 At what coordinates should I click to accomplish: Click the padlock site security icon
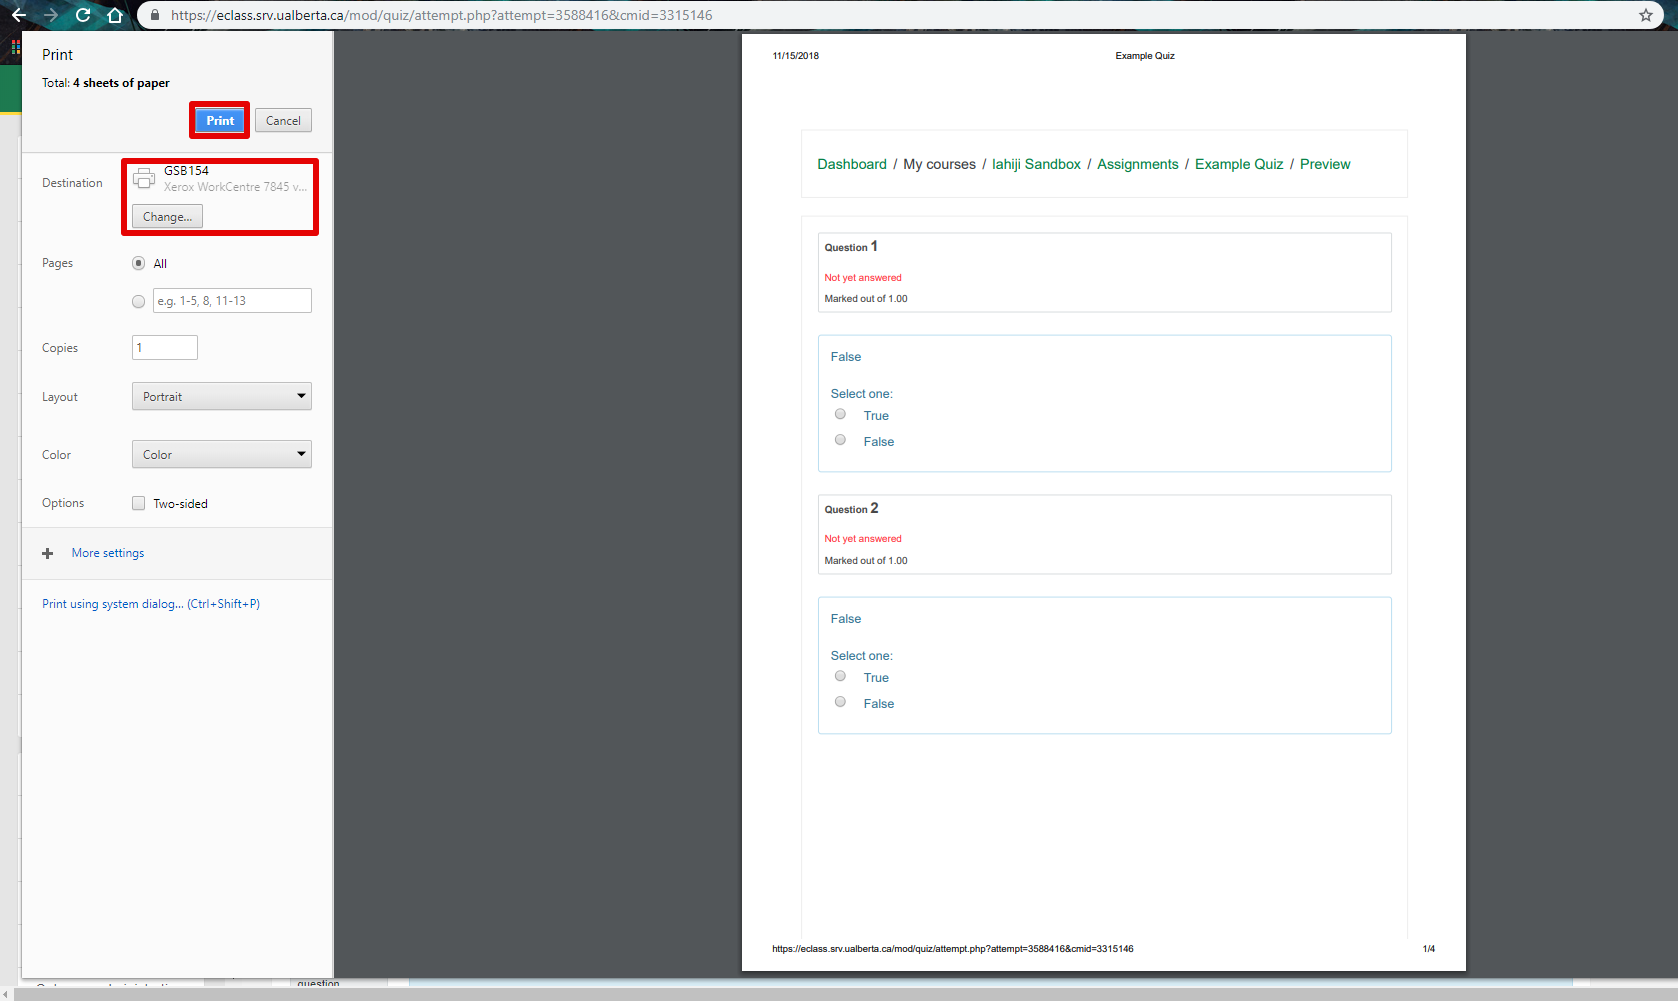pos(154,15)
